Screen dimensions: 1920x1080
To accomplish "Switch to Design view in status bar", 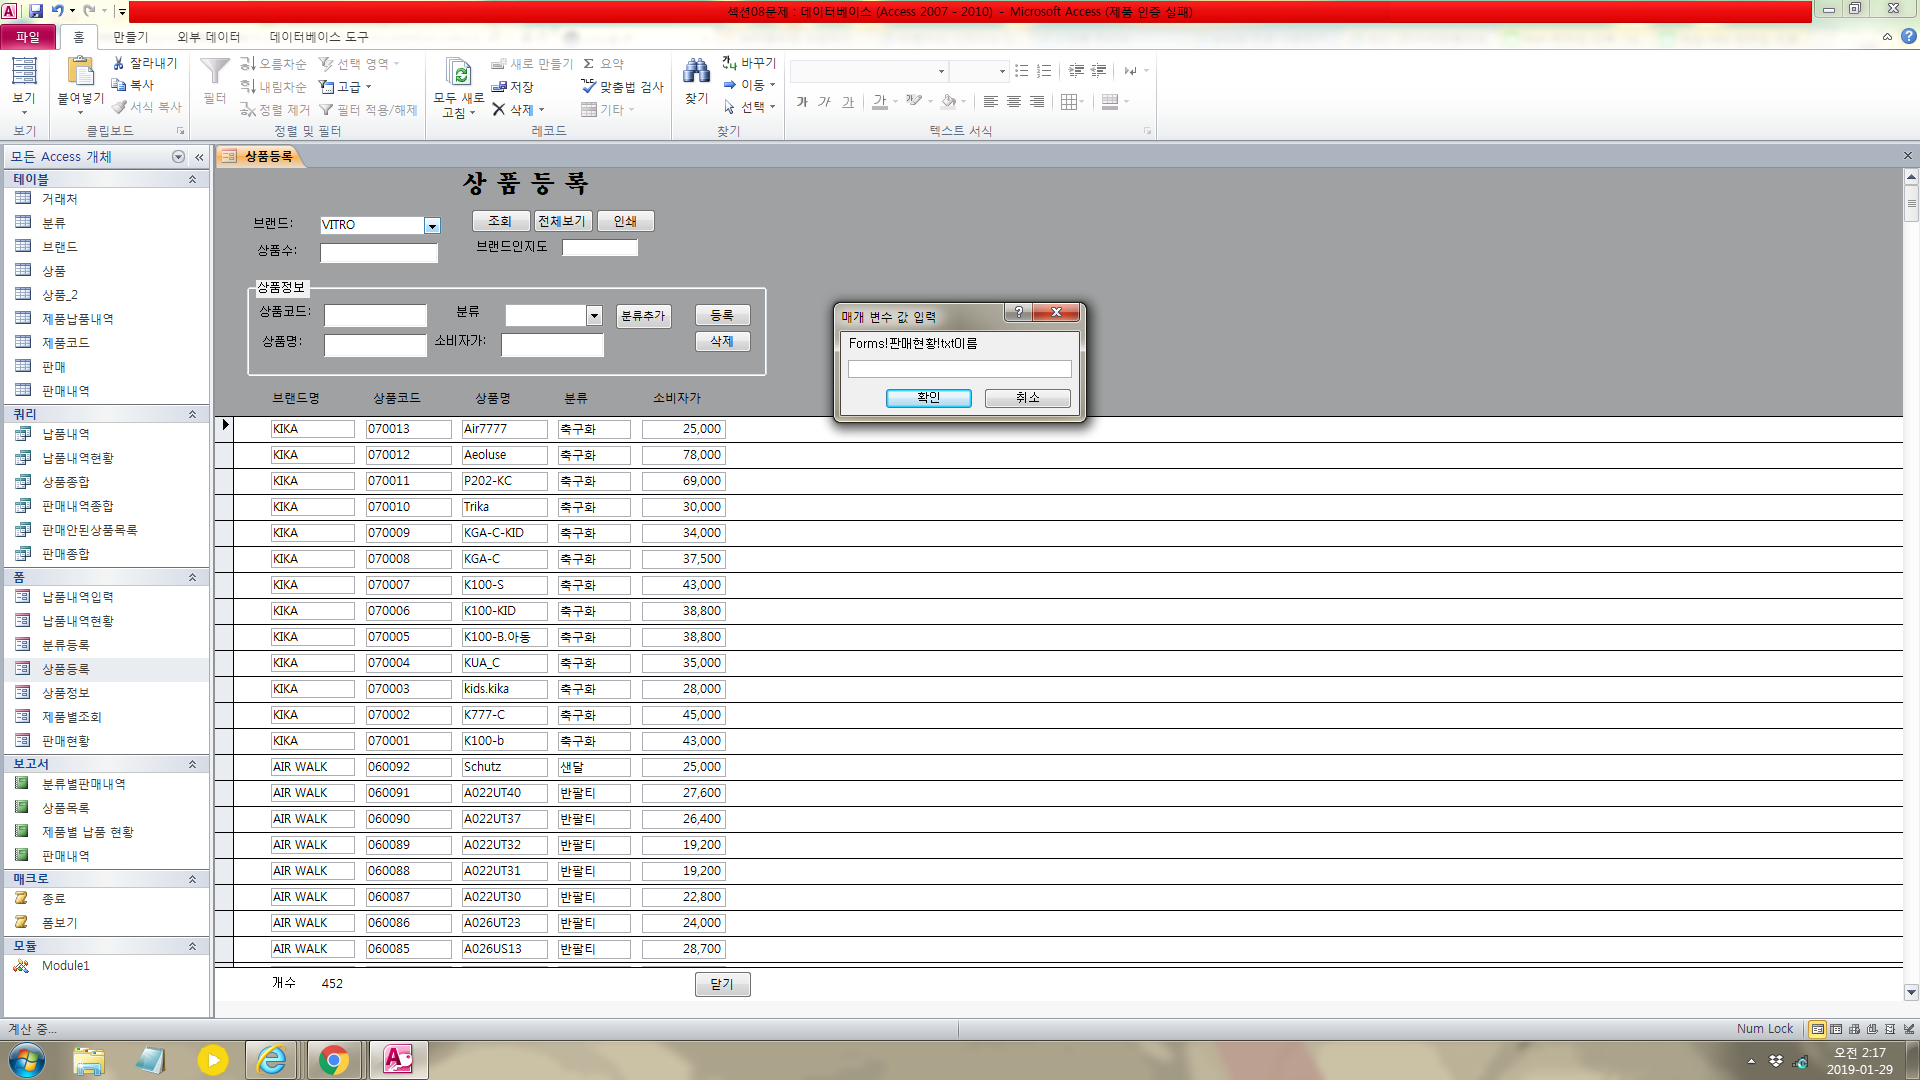I will click(x=1908, y=1028).
